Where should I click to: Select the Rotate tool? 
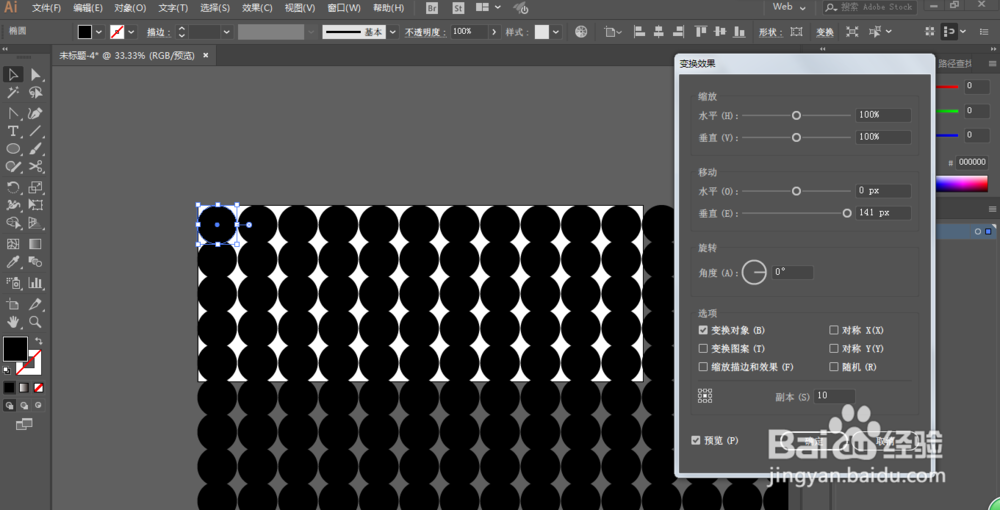(x=13, y=187)
